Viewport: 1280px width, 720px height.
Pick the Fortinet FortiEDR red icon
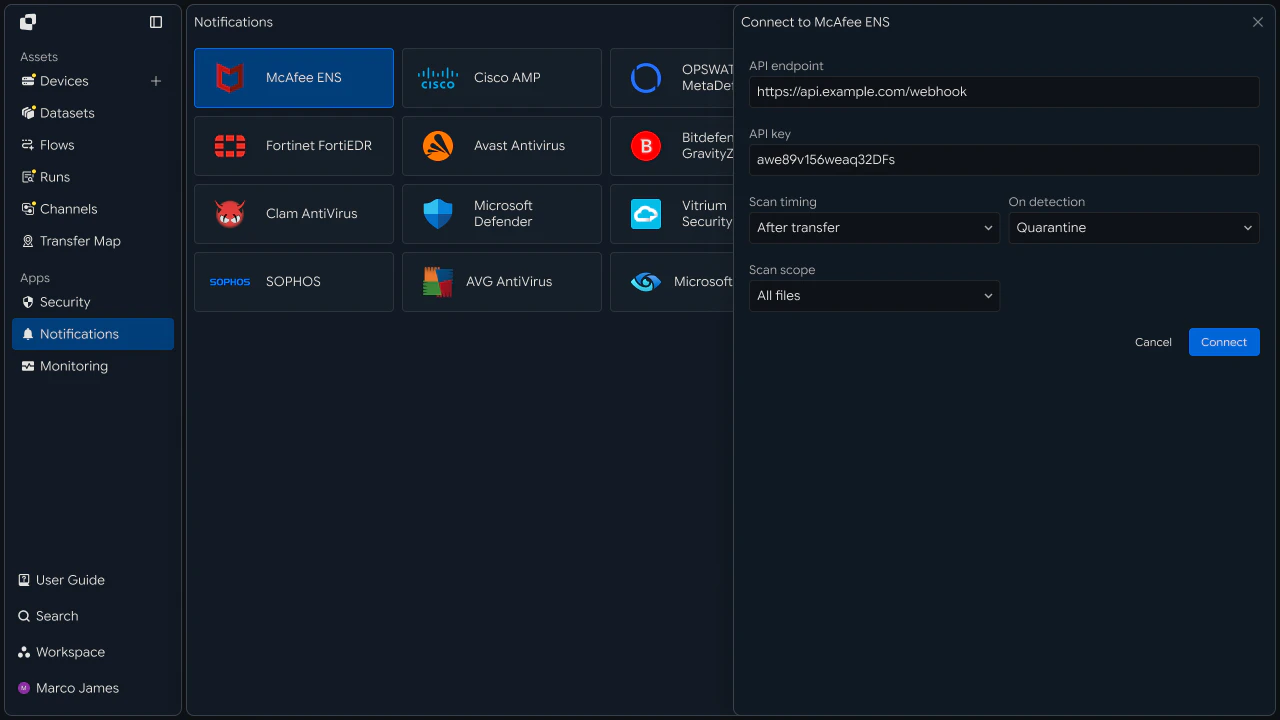[x=230, y=146]
